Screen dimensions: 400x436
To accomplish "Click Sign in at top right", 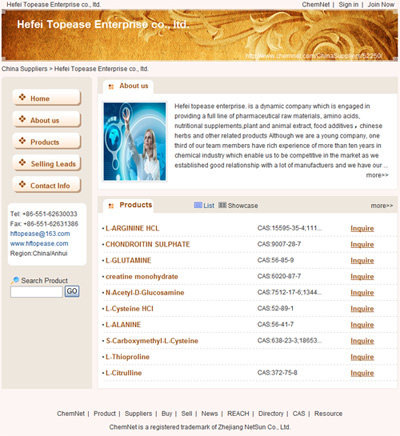I will pos(348,5).
